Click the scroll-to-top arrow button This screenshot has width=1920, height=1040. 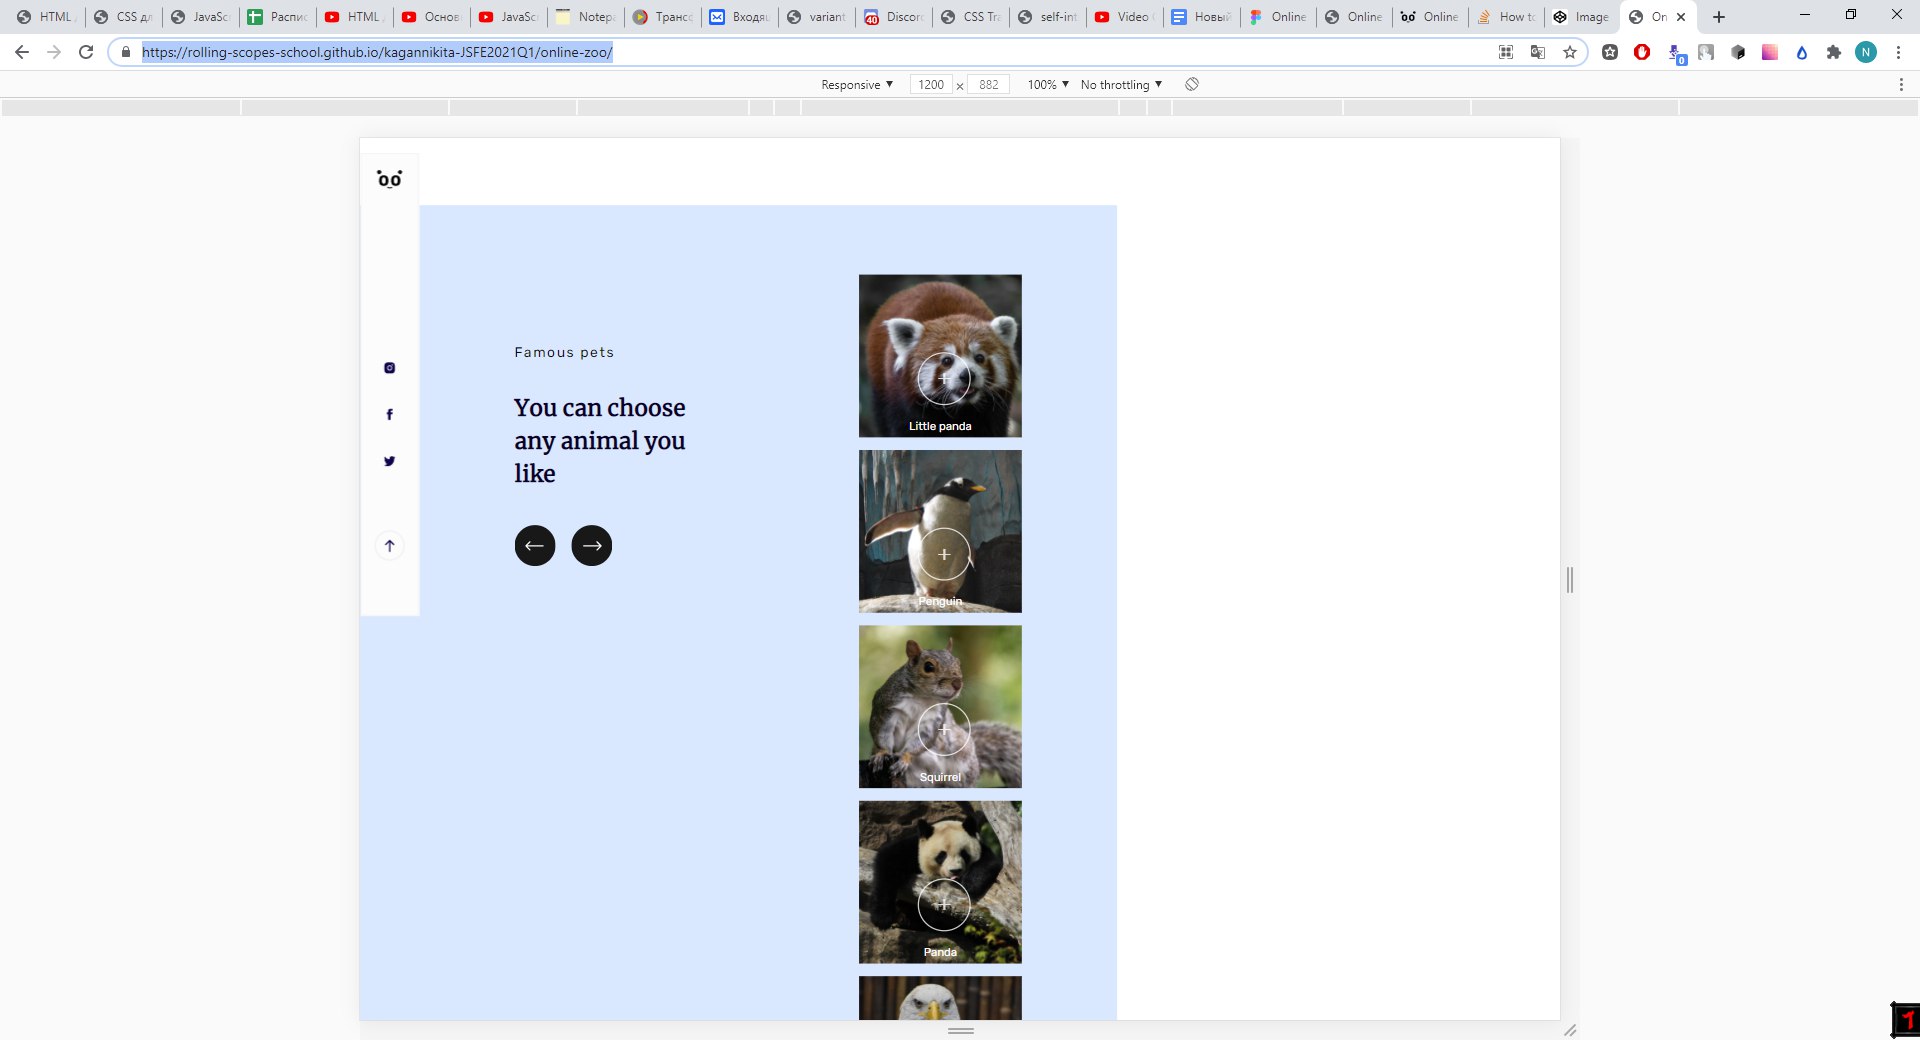tap(390, 546)
